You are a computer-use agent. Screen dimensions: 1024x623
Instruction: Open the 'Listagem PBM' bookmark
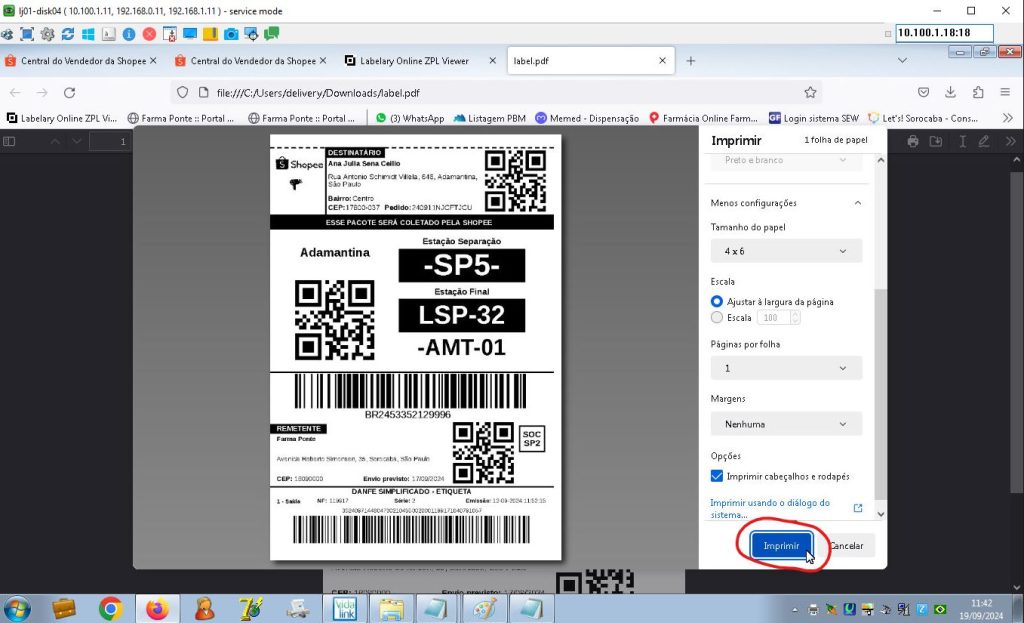(490, 118)
